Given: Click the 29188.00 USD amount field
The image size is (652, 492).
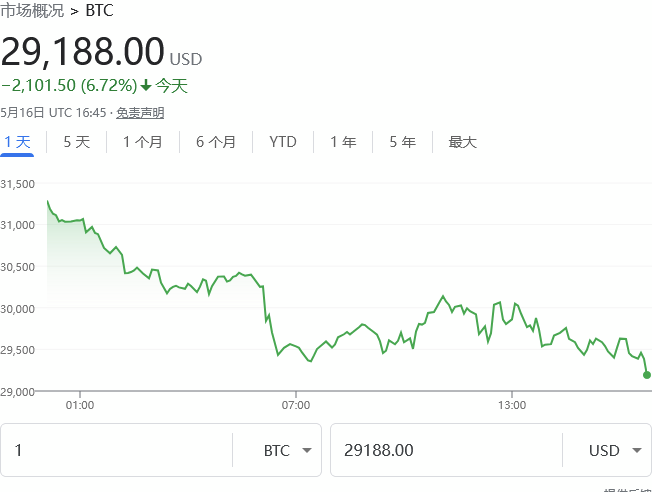Looking at the screenshot, I should click(445, 450).
